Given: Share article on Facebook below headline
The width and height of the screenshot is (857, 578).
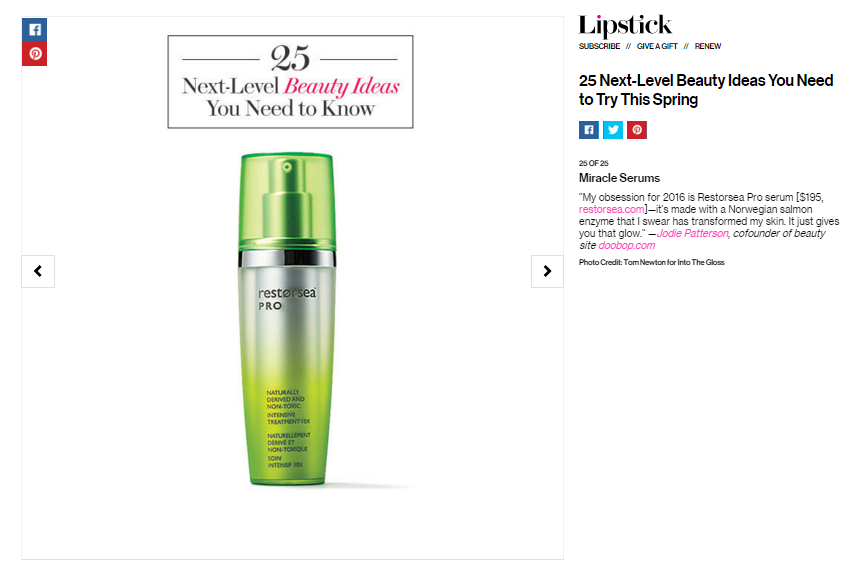Looking at the screenshot, I should pyautogui.click(x=589, y=130).
